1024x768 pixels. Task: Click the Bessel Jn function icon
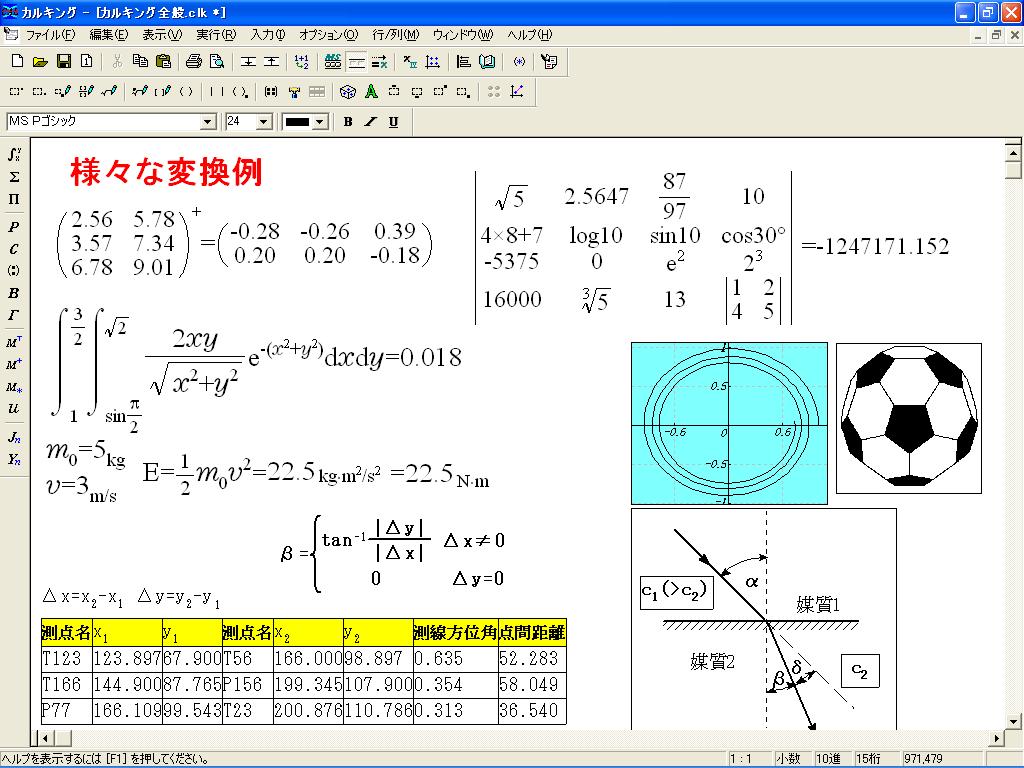pyautogui.click(x=14, y=438)
